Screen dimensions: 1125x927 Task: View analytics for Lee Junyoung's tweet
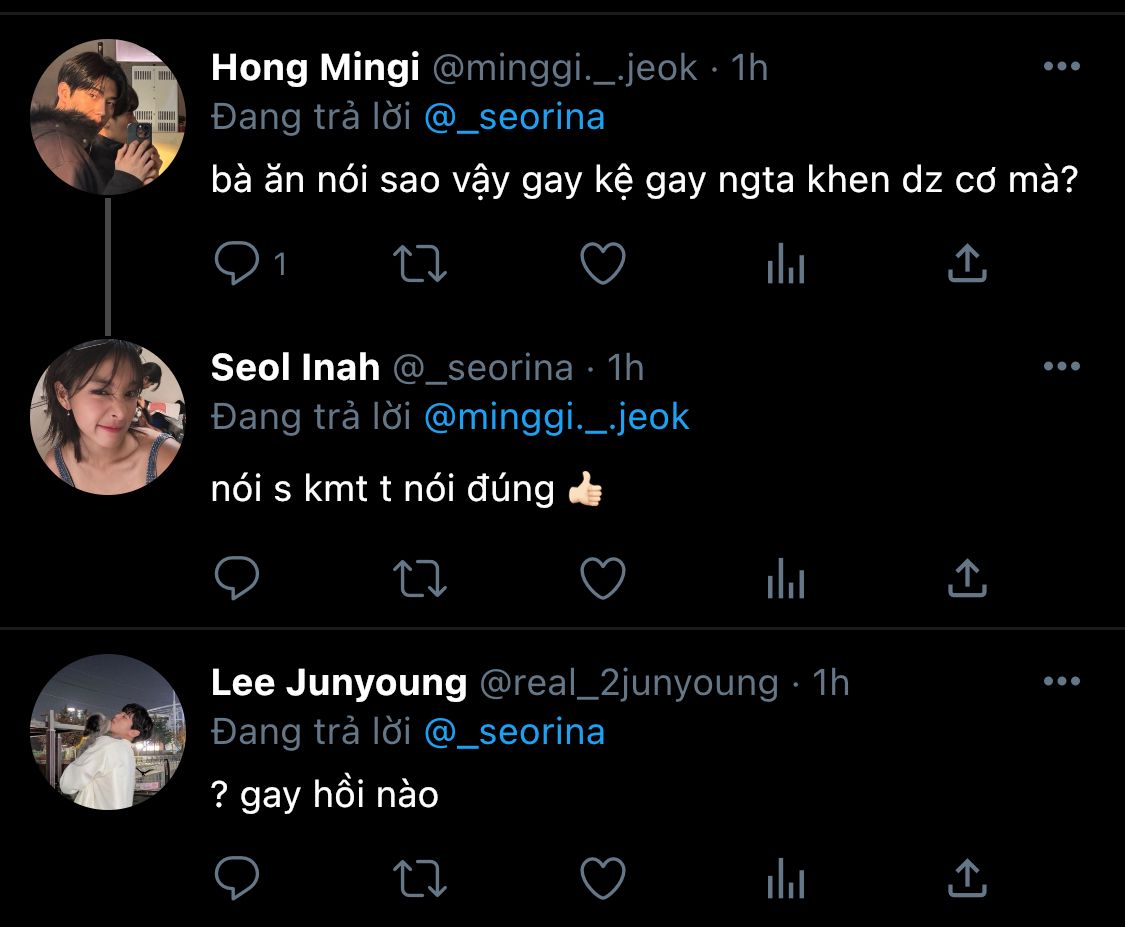(785, 878)
